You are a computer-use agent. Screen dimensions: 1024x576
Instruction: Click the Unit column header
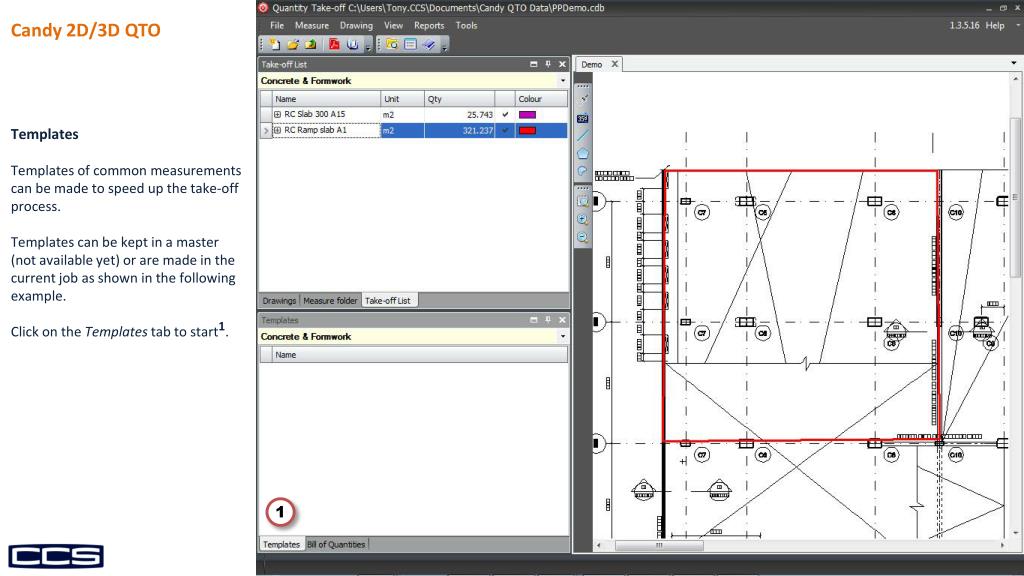click(402, 99)
